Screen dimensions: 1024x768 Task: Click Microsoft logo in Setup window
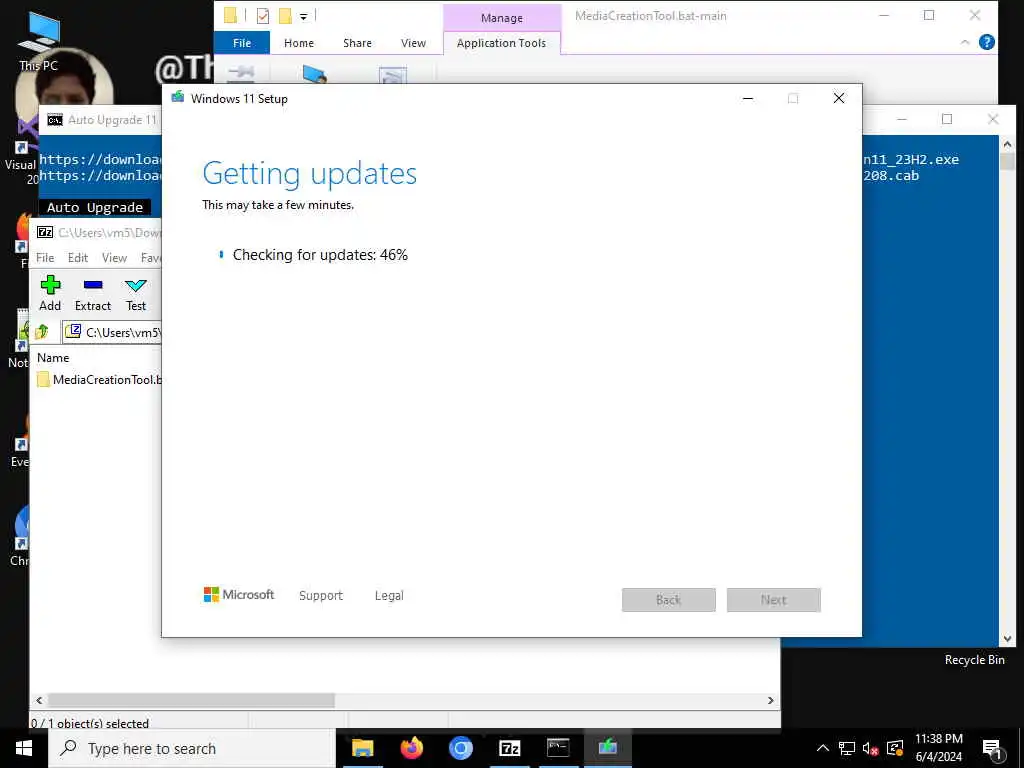(239, 595)
